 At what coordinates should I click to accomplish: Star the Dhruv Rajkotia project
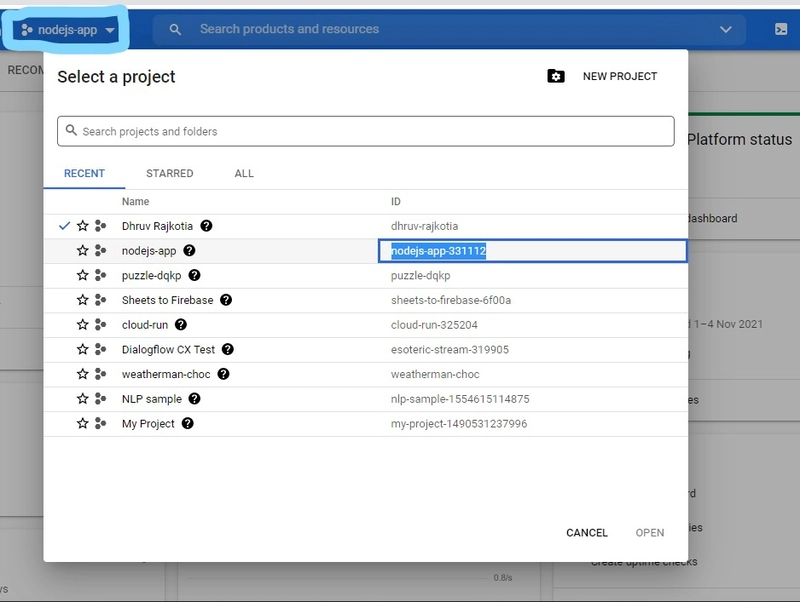pos(83,226)
